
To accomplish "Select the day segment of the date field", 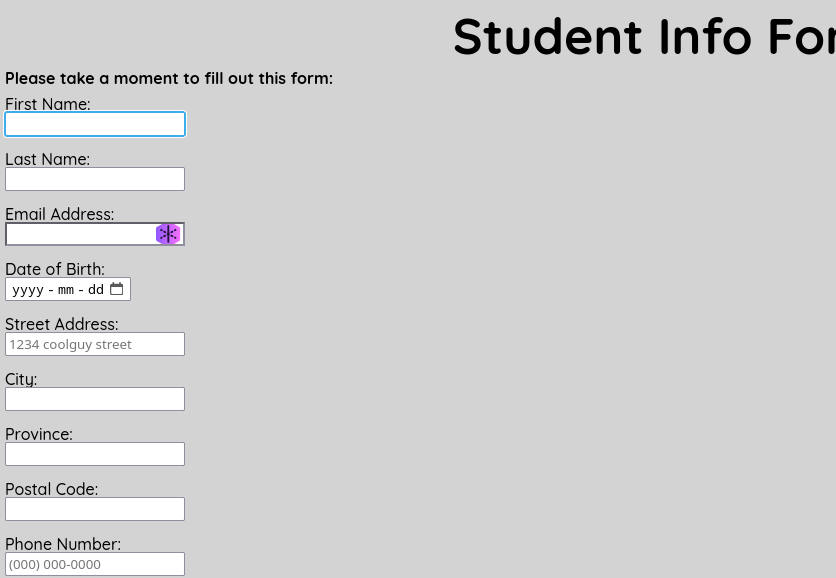I will pyautogui.click(x=96, y=290).
